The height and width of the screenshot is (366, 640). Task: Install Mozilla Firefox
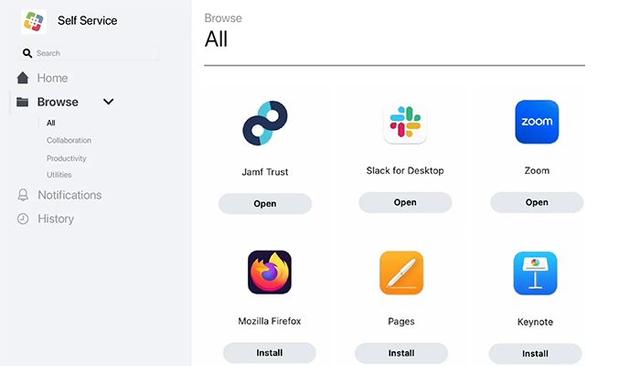(x=269, y=353)
